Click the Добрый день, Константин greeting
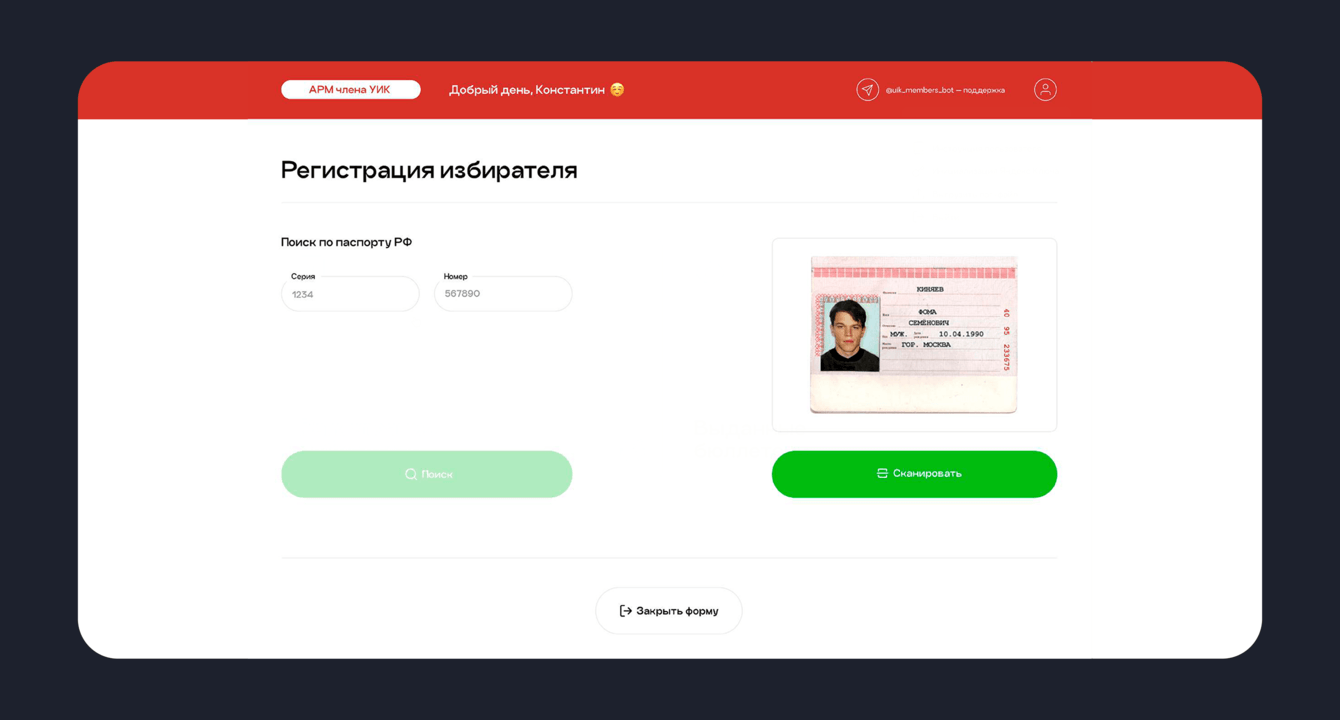 click(527, 90)
